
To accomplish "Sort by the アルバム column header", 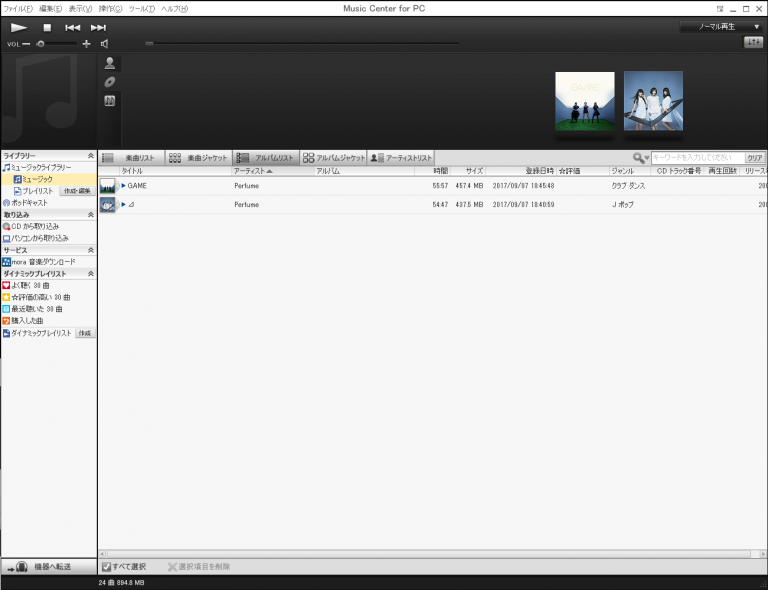I will (364, 171).
